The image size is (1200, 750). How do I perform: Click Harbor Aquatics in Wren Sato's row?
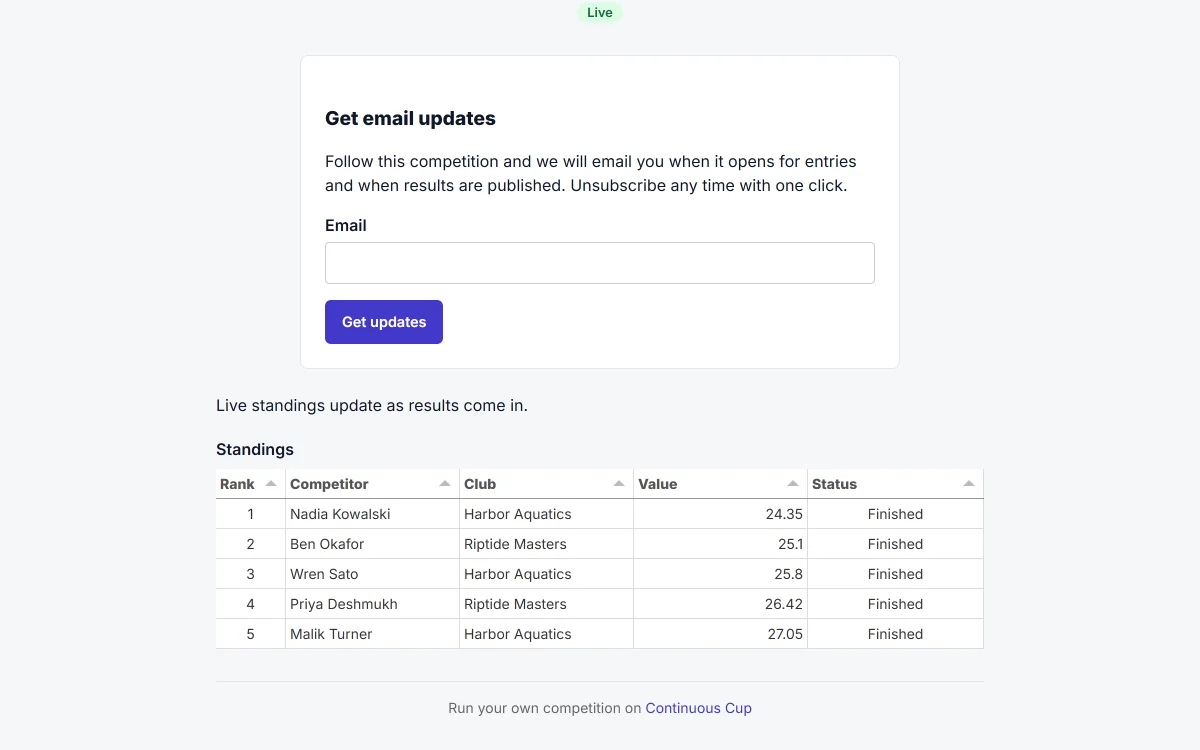point(518,574)
